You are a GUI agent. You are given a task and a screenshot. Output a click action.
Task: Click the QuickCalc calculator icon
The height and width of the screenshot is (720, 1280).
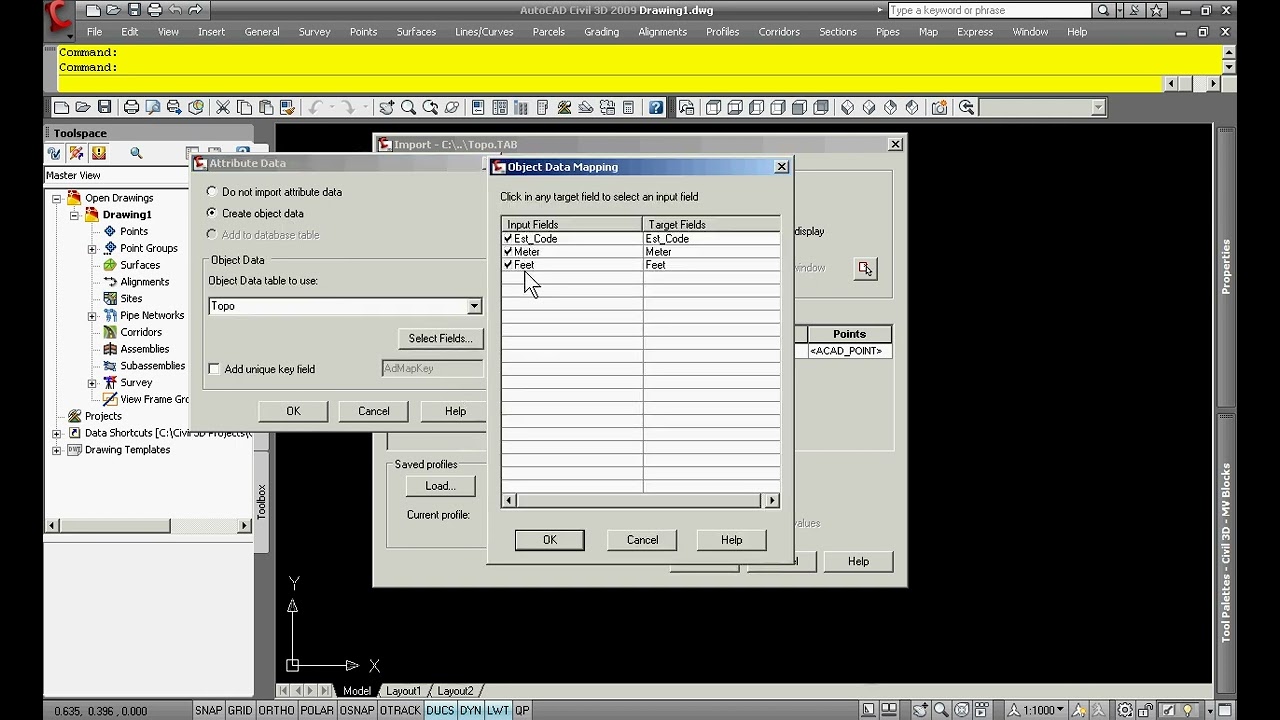[x=628, y=107]
